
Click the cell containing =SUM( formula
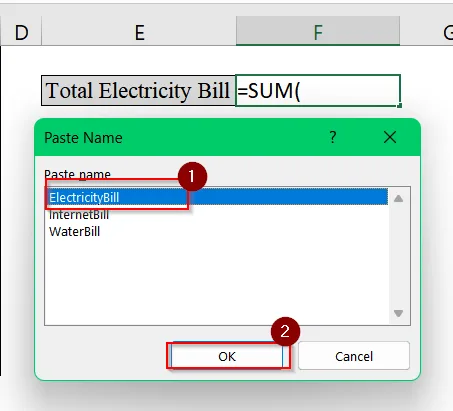(x=318, y=90)
